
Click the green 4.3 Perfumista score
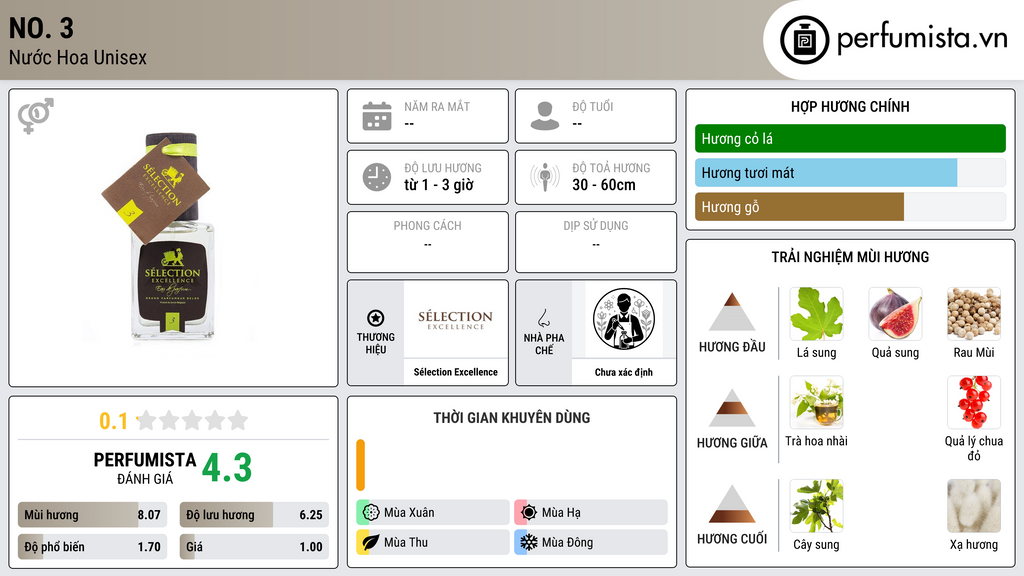pyautogui.click(x=227, y=468)
